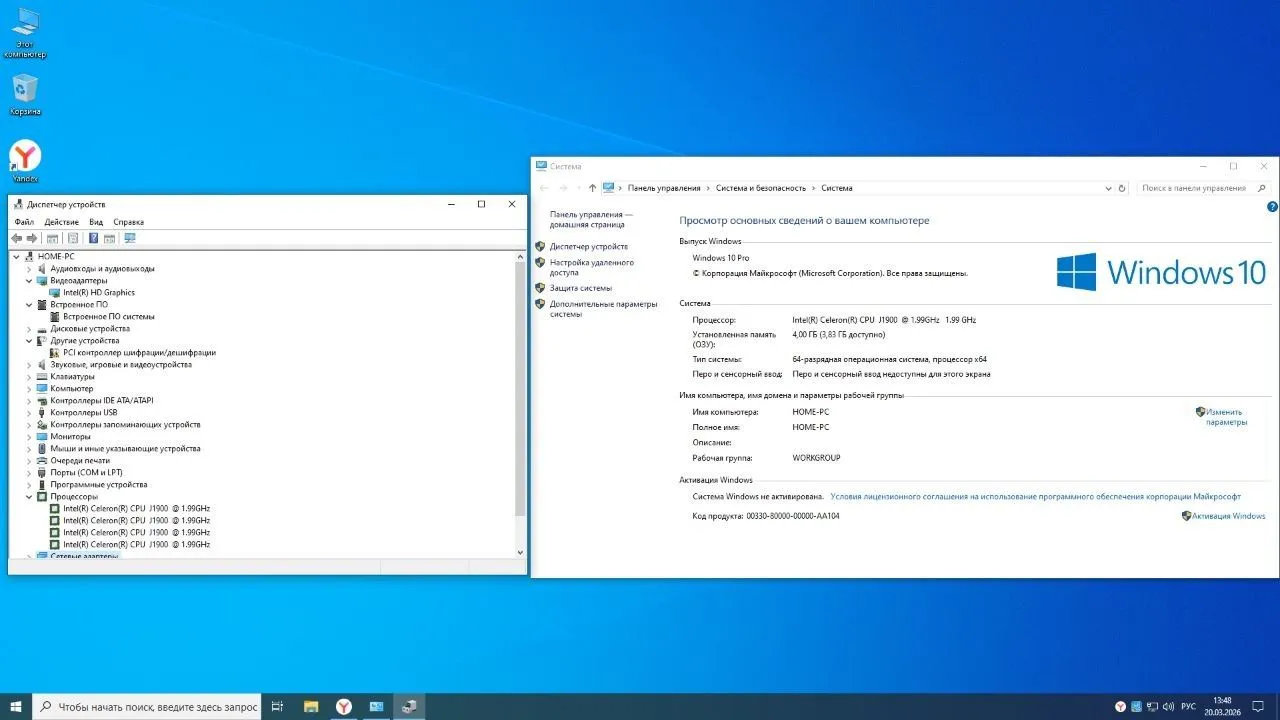The image size is (1280, 720).
Task: Select Звуковые, игровые и видеоустройства row
Action: (121, 365)
